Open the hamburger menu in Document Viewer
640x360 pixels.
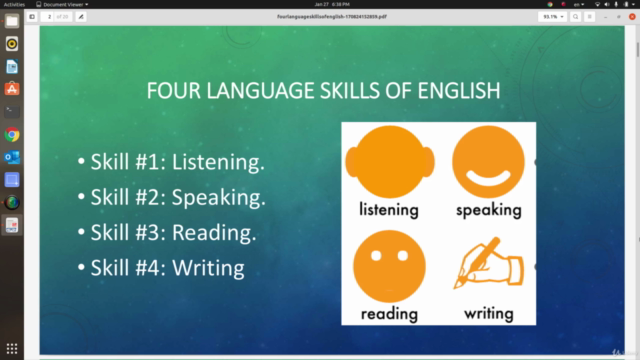point(589,17)
